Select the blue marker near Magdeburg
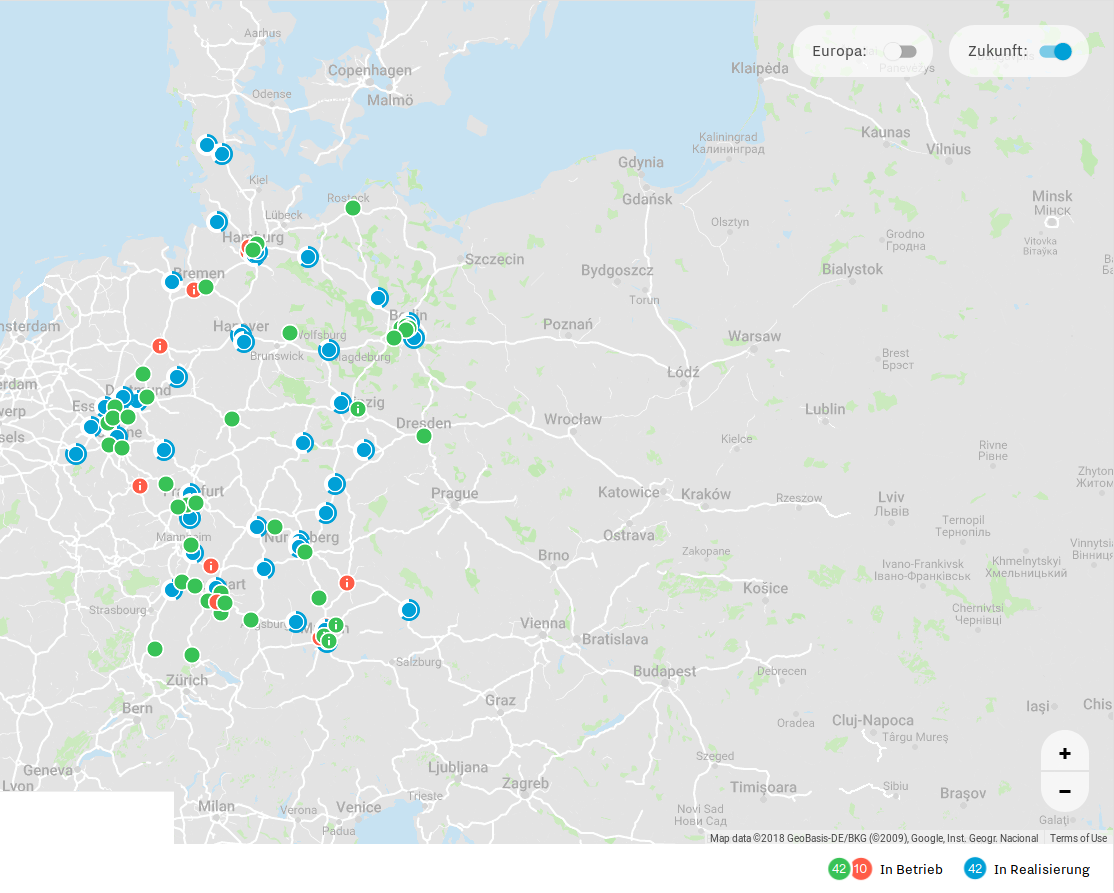 coord(328,350)
